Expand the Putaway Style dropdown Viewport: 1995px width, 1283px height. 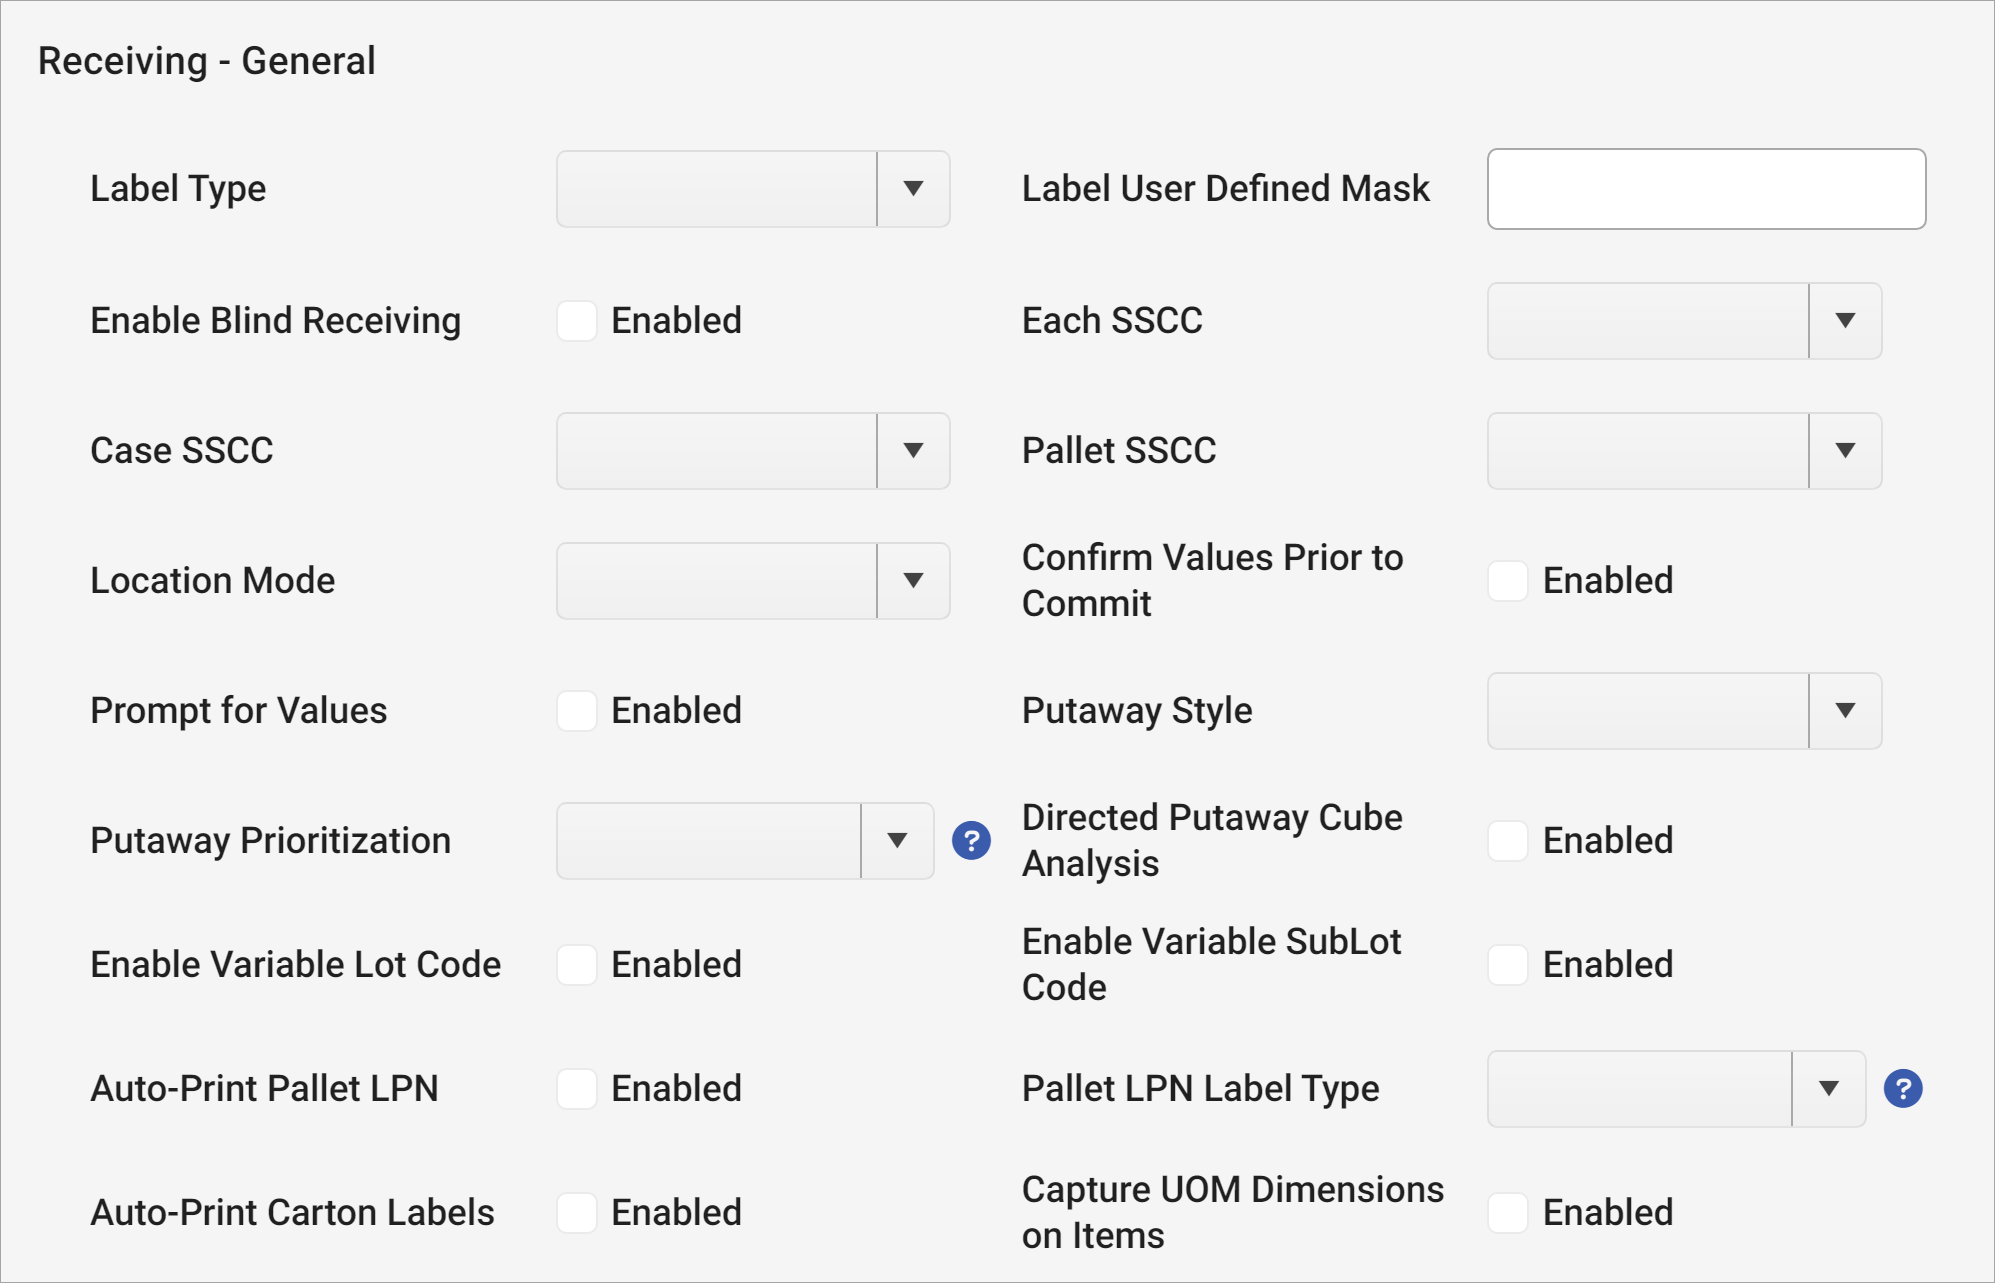(x=1843, y=711)
